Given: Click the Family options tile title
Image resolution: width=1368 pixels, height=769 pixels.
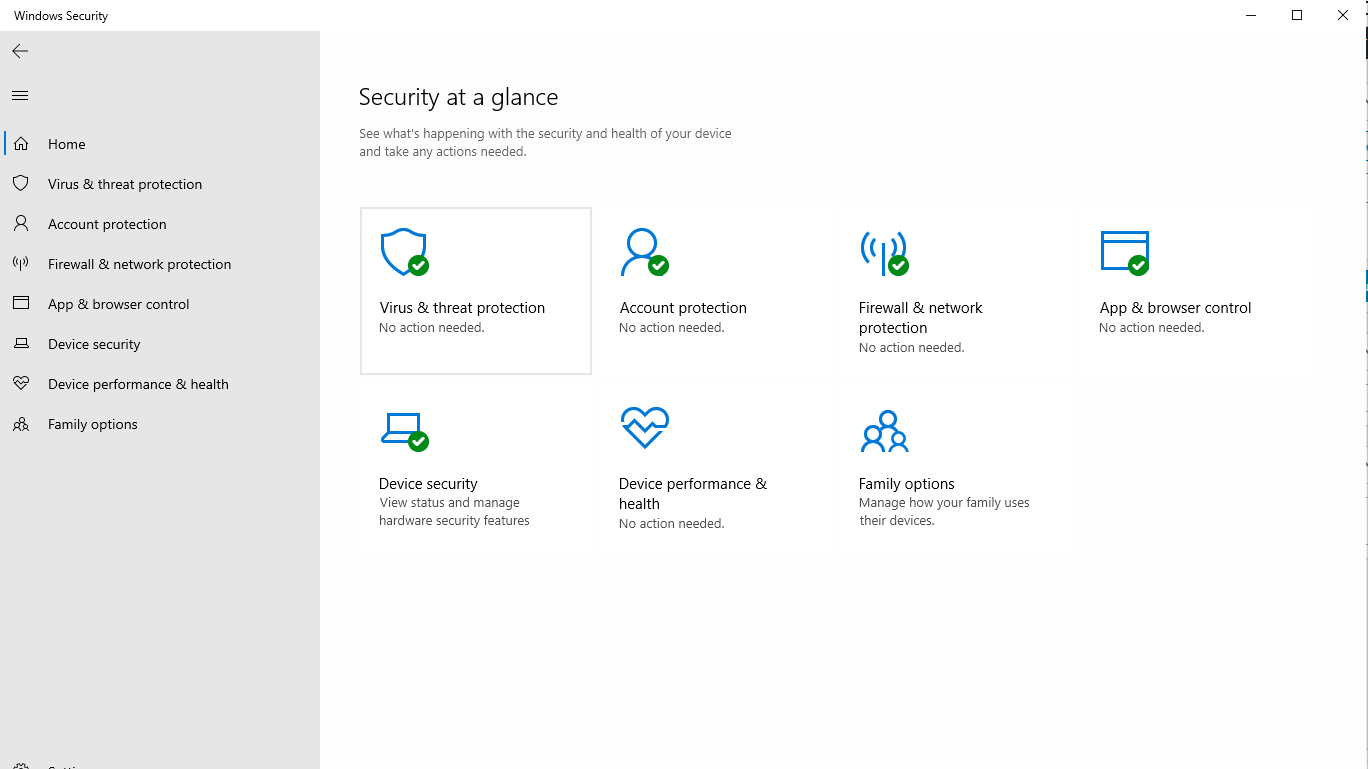Looking at the screenshot, I should tap(906, 484).
